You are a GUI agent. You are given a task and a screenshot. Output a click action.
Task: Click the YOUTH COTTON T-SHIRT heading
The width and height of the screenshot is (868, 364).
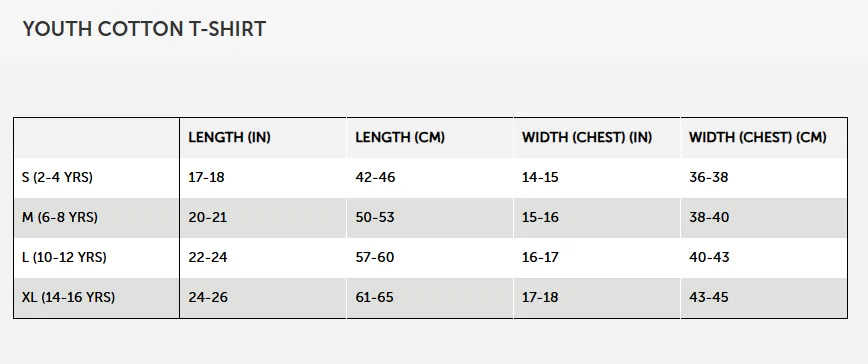(x=144, y=29)
